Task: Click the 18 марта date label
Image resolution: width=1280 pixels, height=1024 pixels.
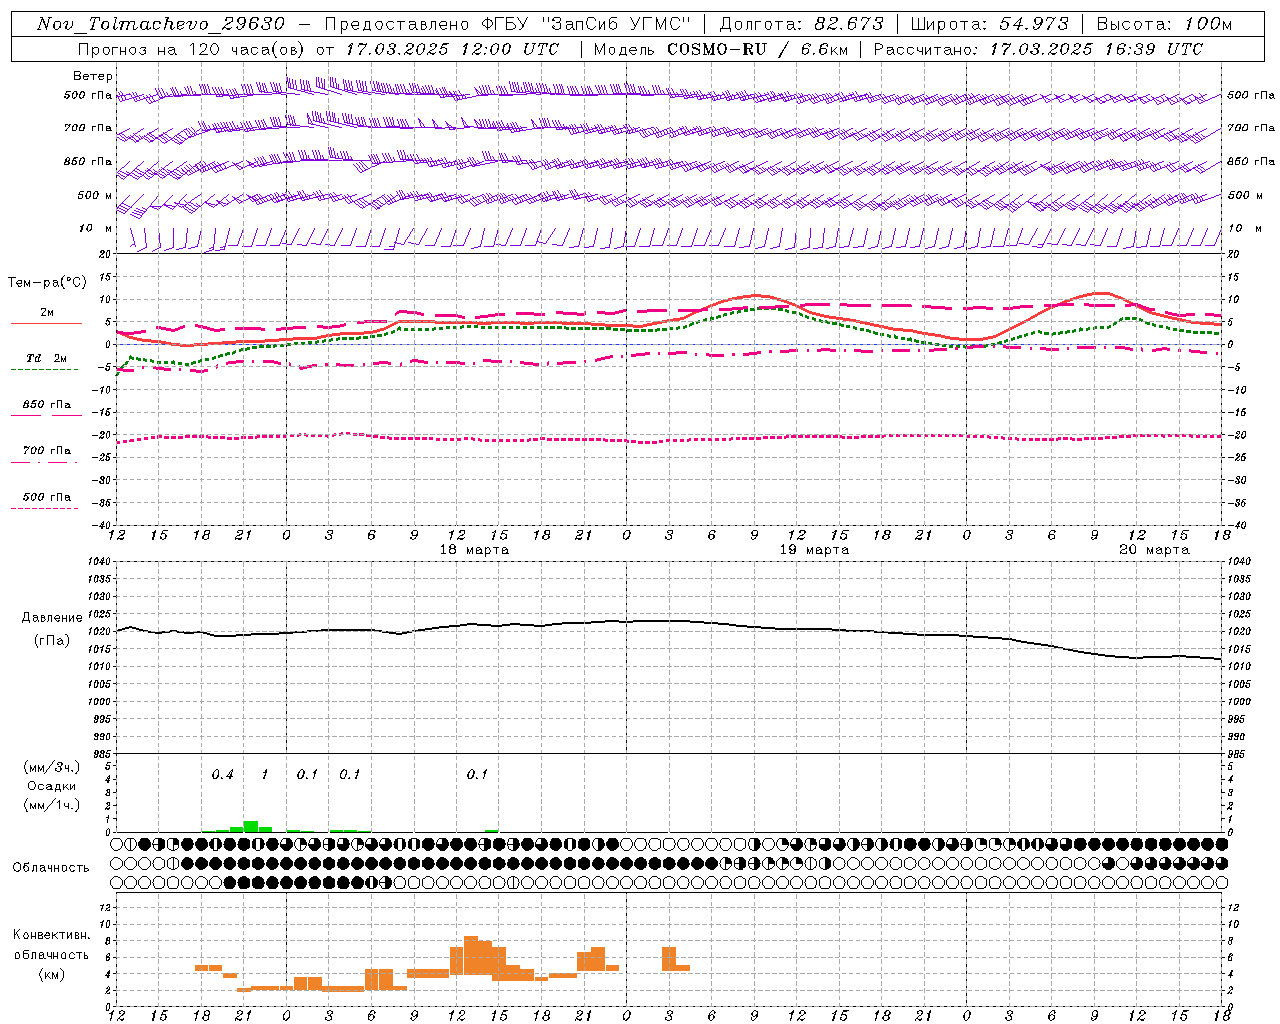Action: tap(474, 550)
